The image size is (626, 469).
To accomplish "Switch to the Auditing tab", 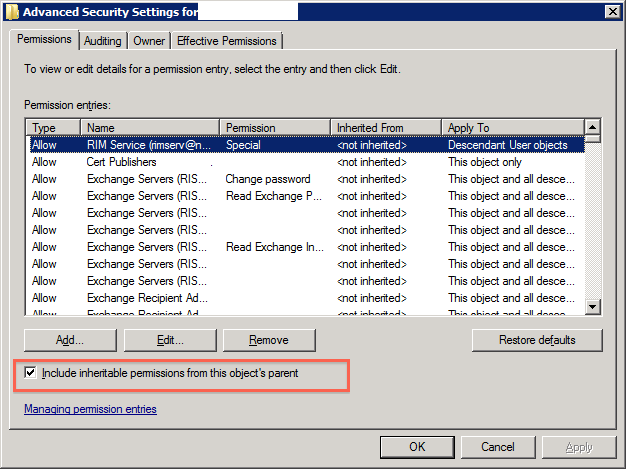I will (x=103, y=41).
